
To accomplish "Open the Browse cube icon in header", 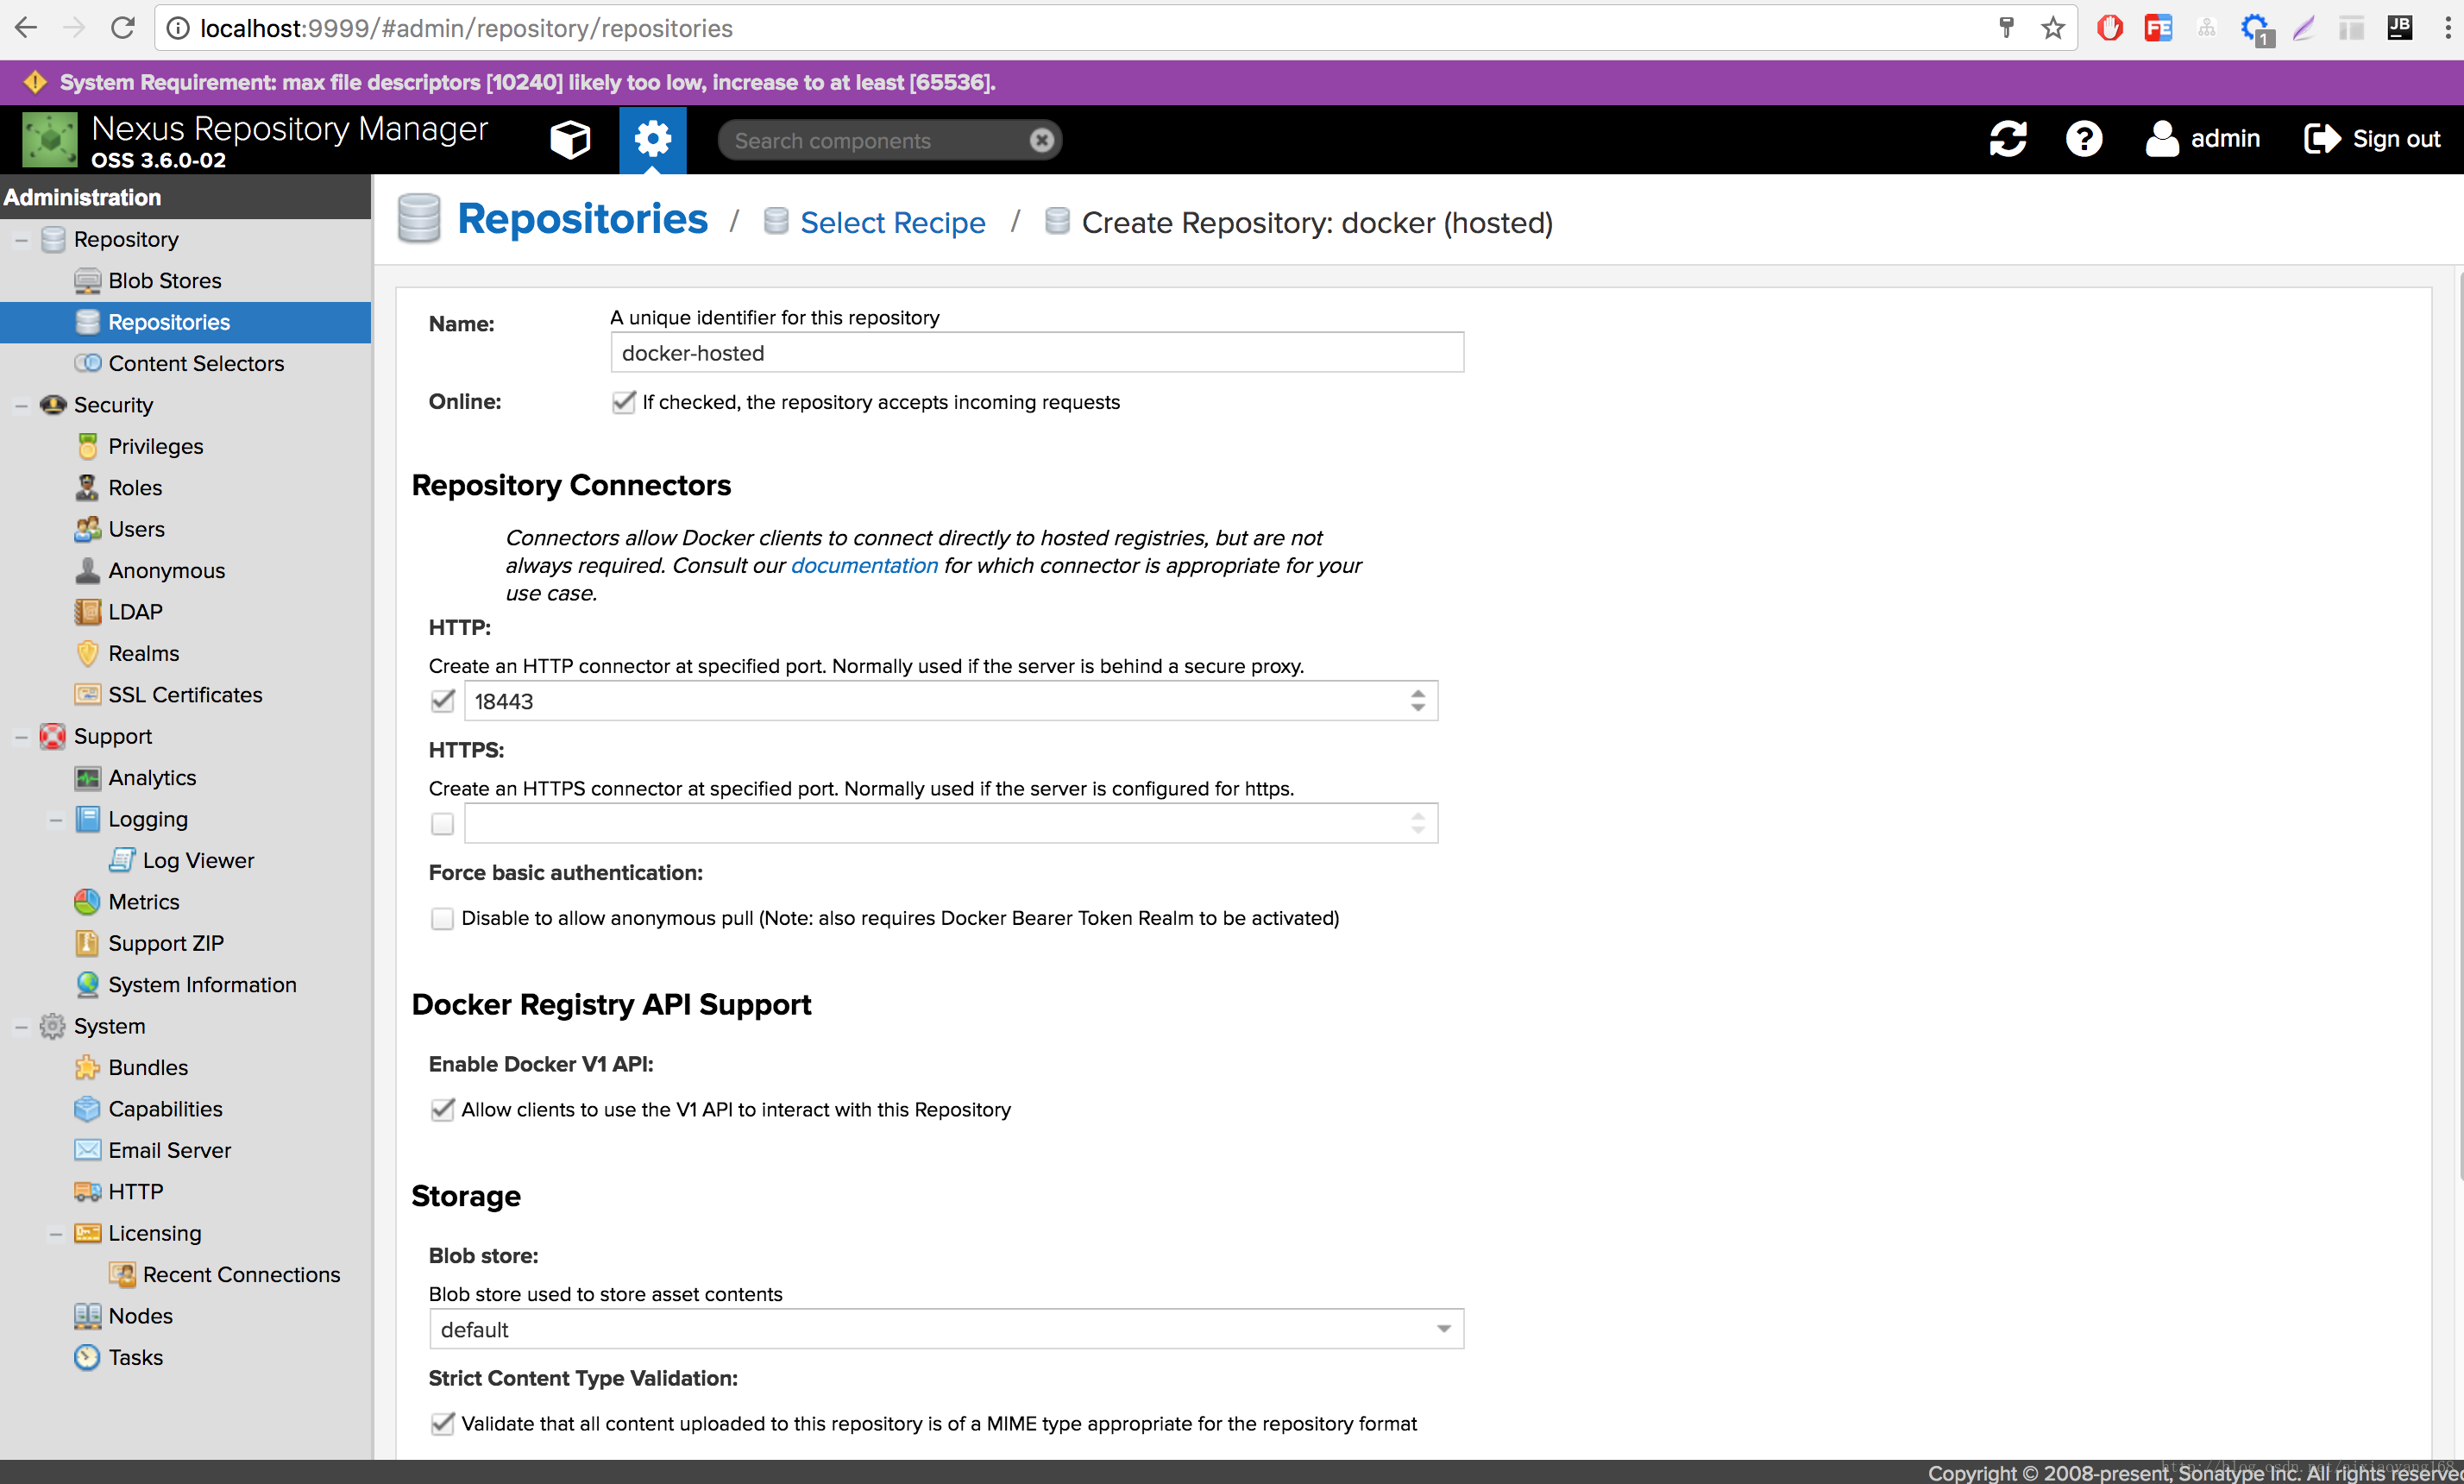I will coord(570,139).
